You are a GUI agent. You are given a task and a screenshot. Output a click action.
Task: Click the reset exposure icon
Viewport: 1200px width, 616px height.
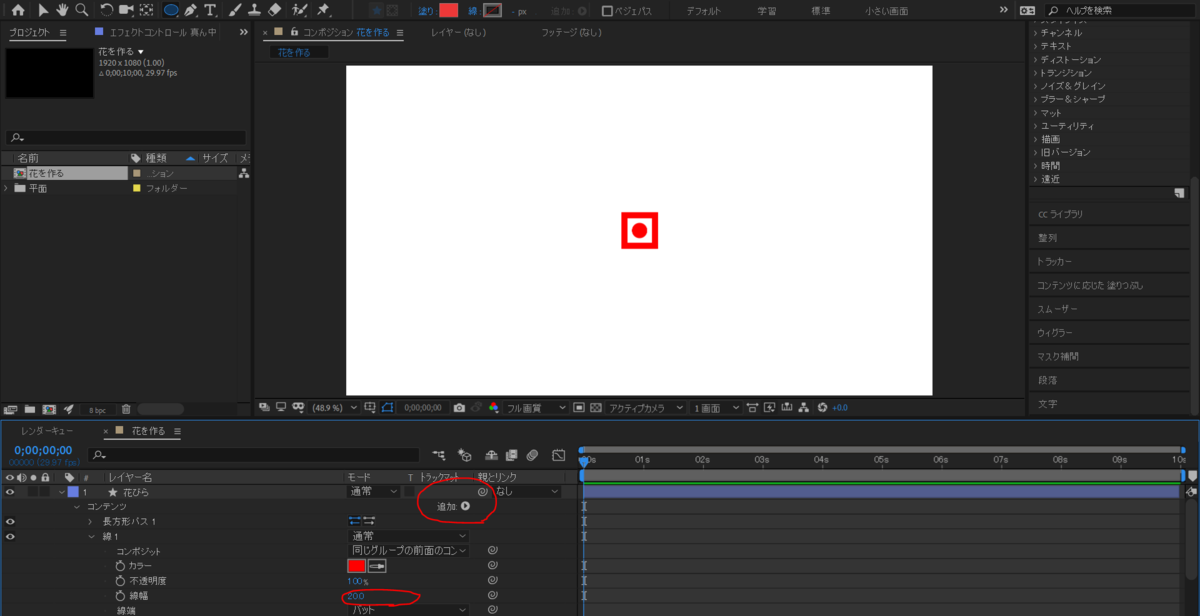(823, 408)
